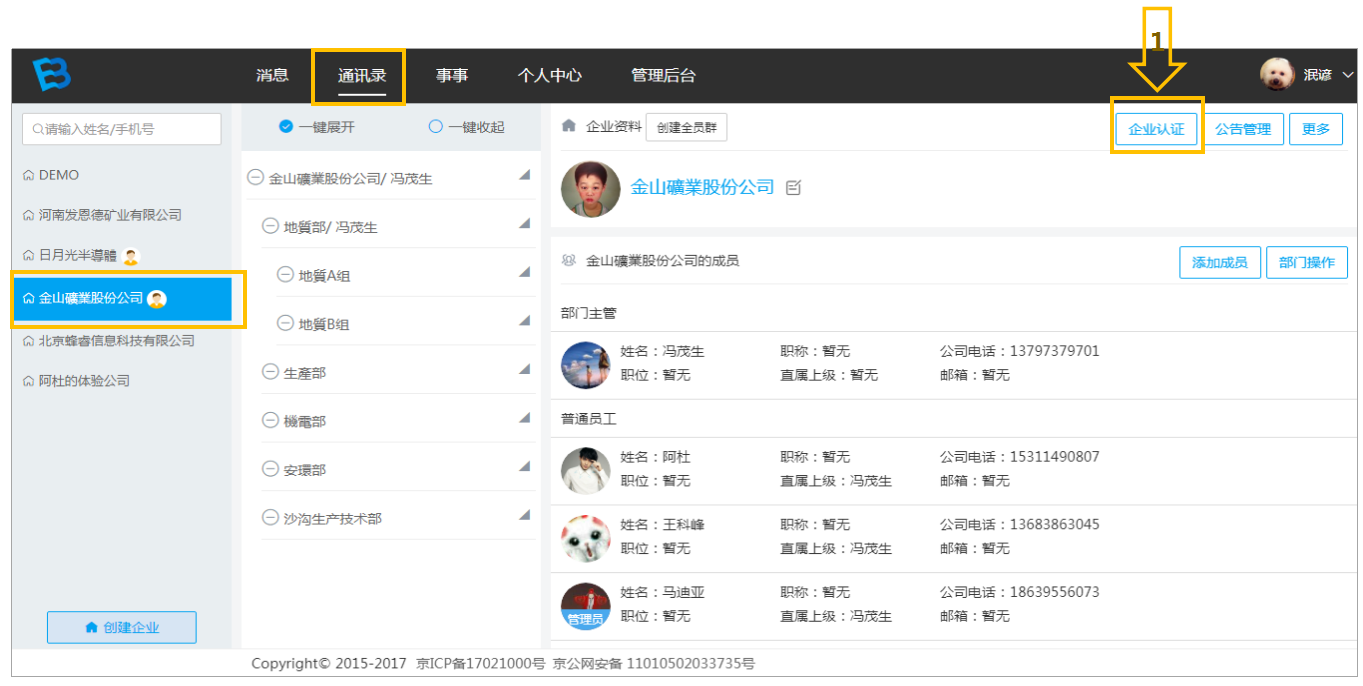Click the blue app logo icon
Viewport: 1363px width, 686px height.
pyautogui.click(x=52, y=75)
